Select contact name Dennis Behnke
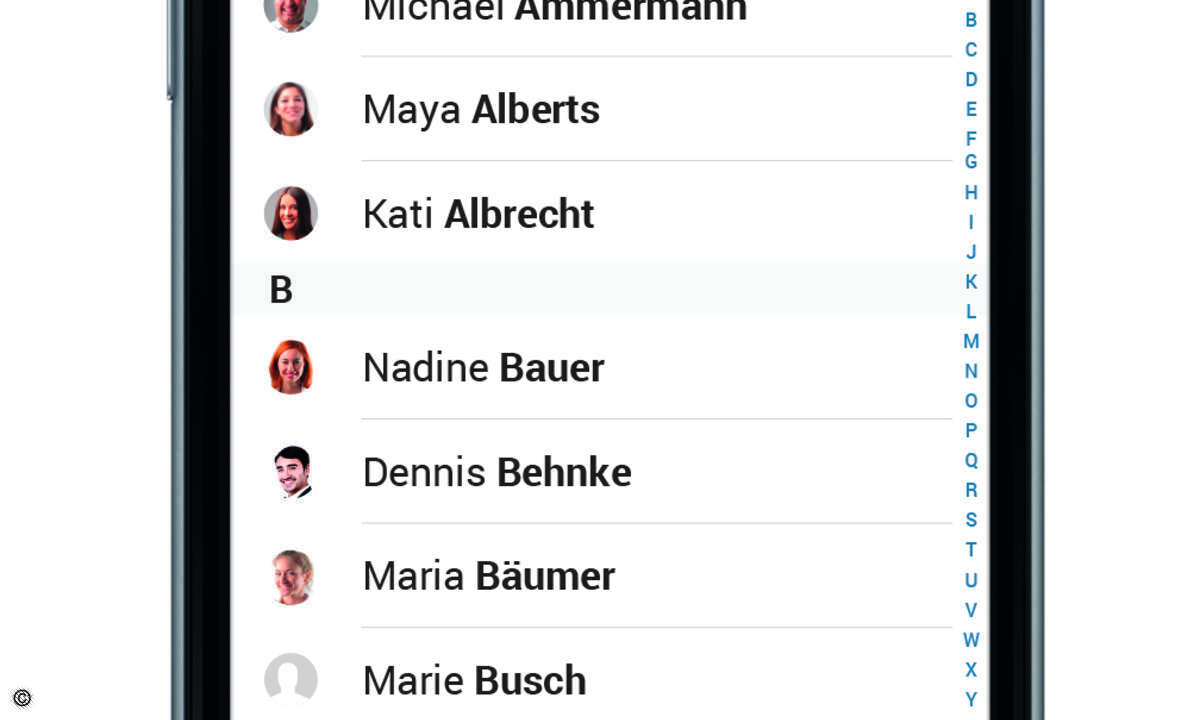This screenshot has width=1200, height=720. (497, 472)
